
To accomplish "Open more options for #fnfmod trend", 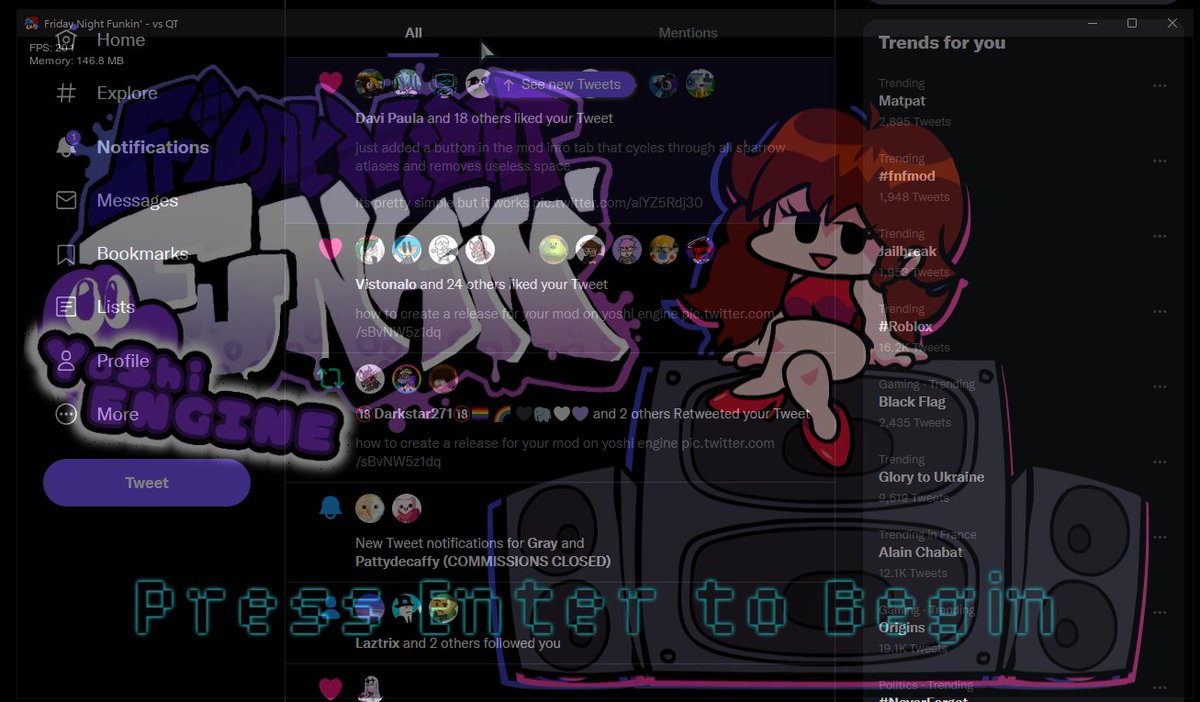I will pyautogui.click(x=1160, y=161).
